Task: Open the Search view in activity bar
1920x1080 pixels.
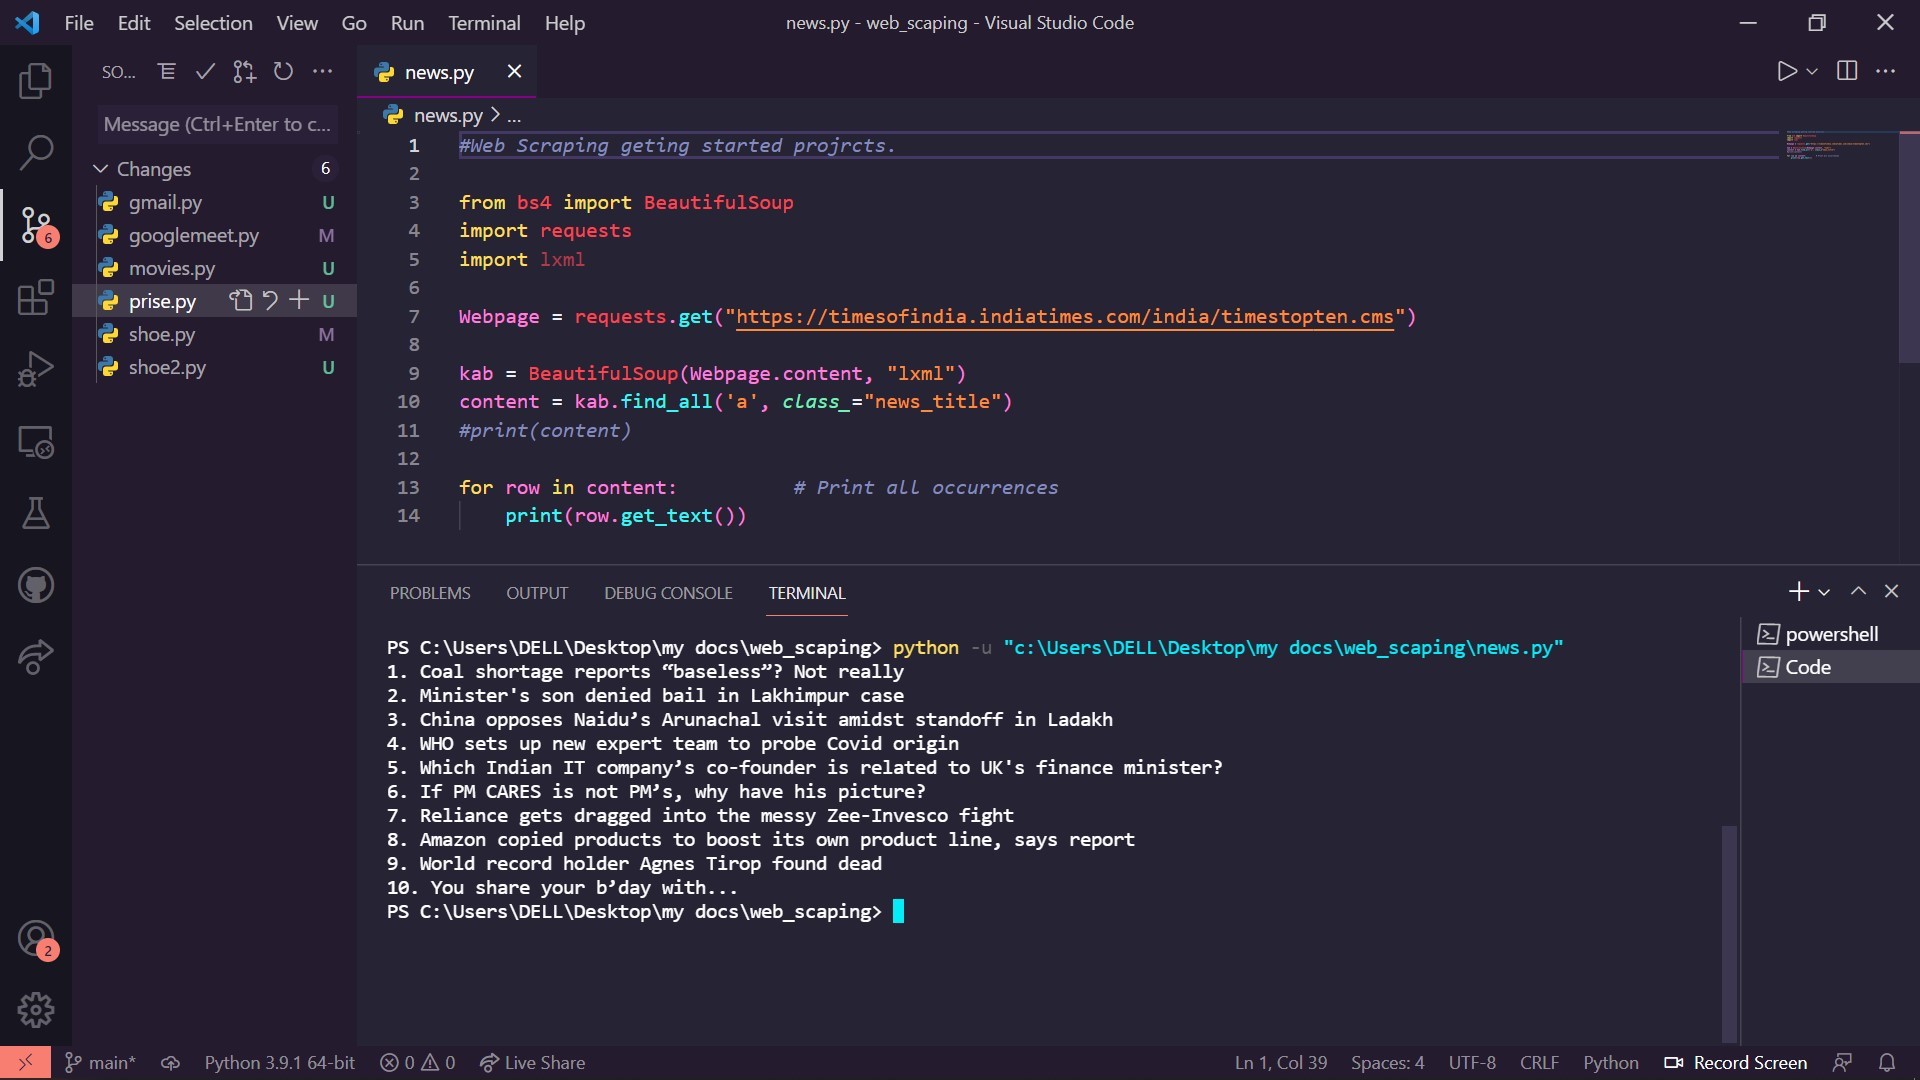Action: pos(36,153)
